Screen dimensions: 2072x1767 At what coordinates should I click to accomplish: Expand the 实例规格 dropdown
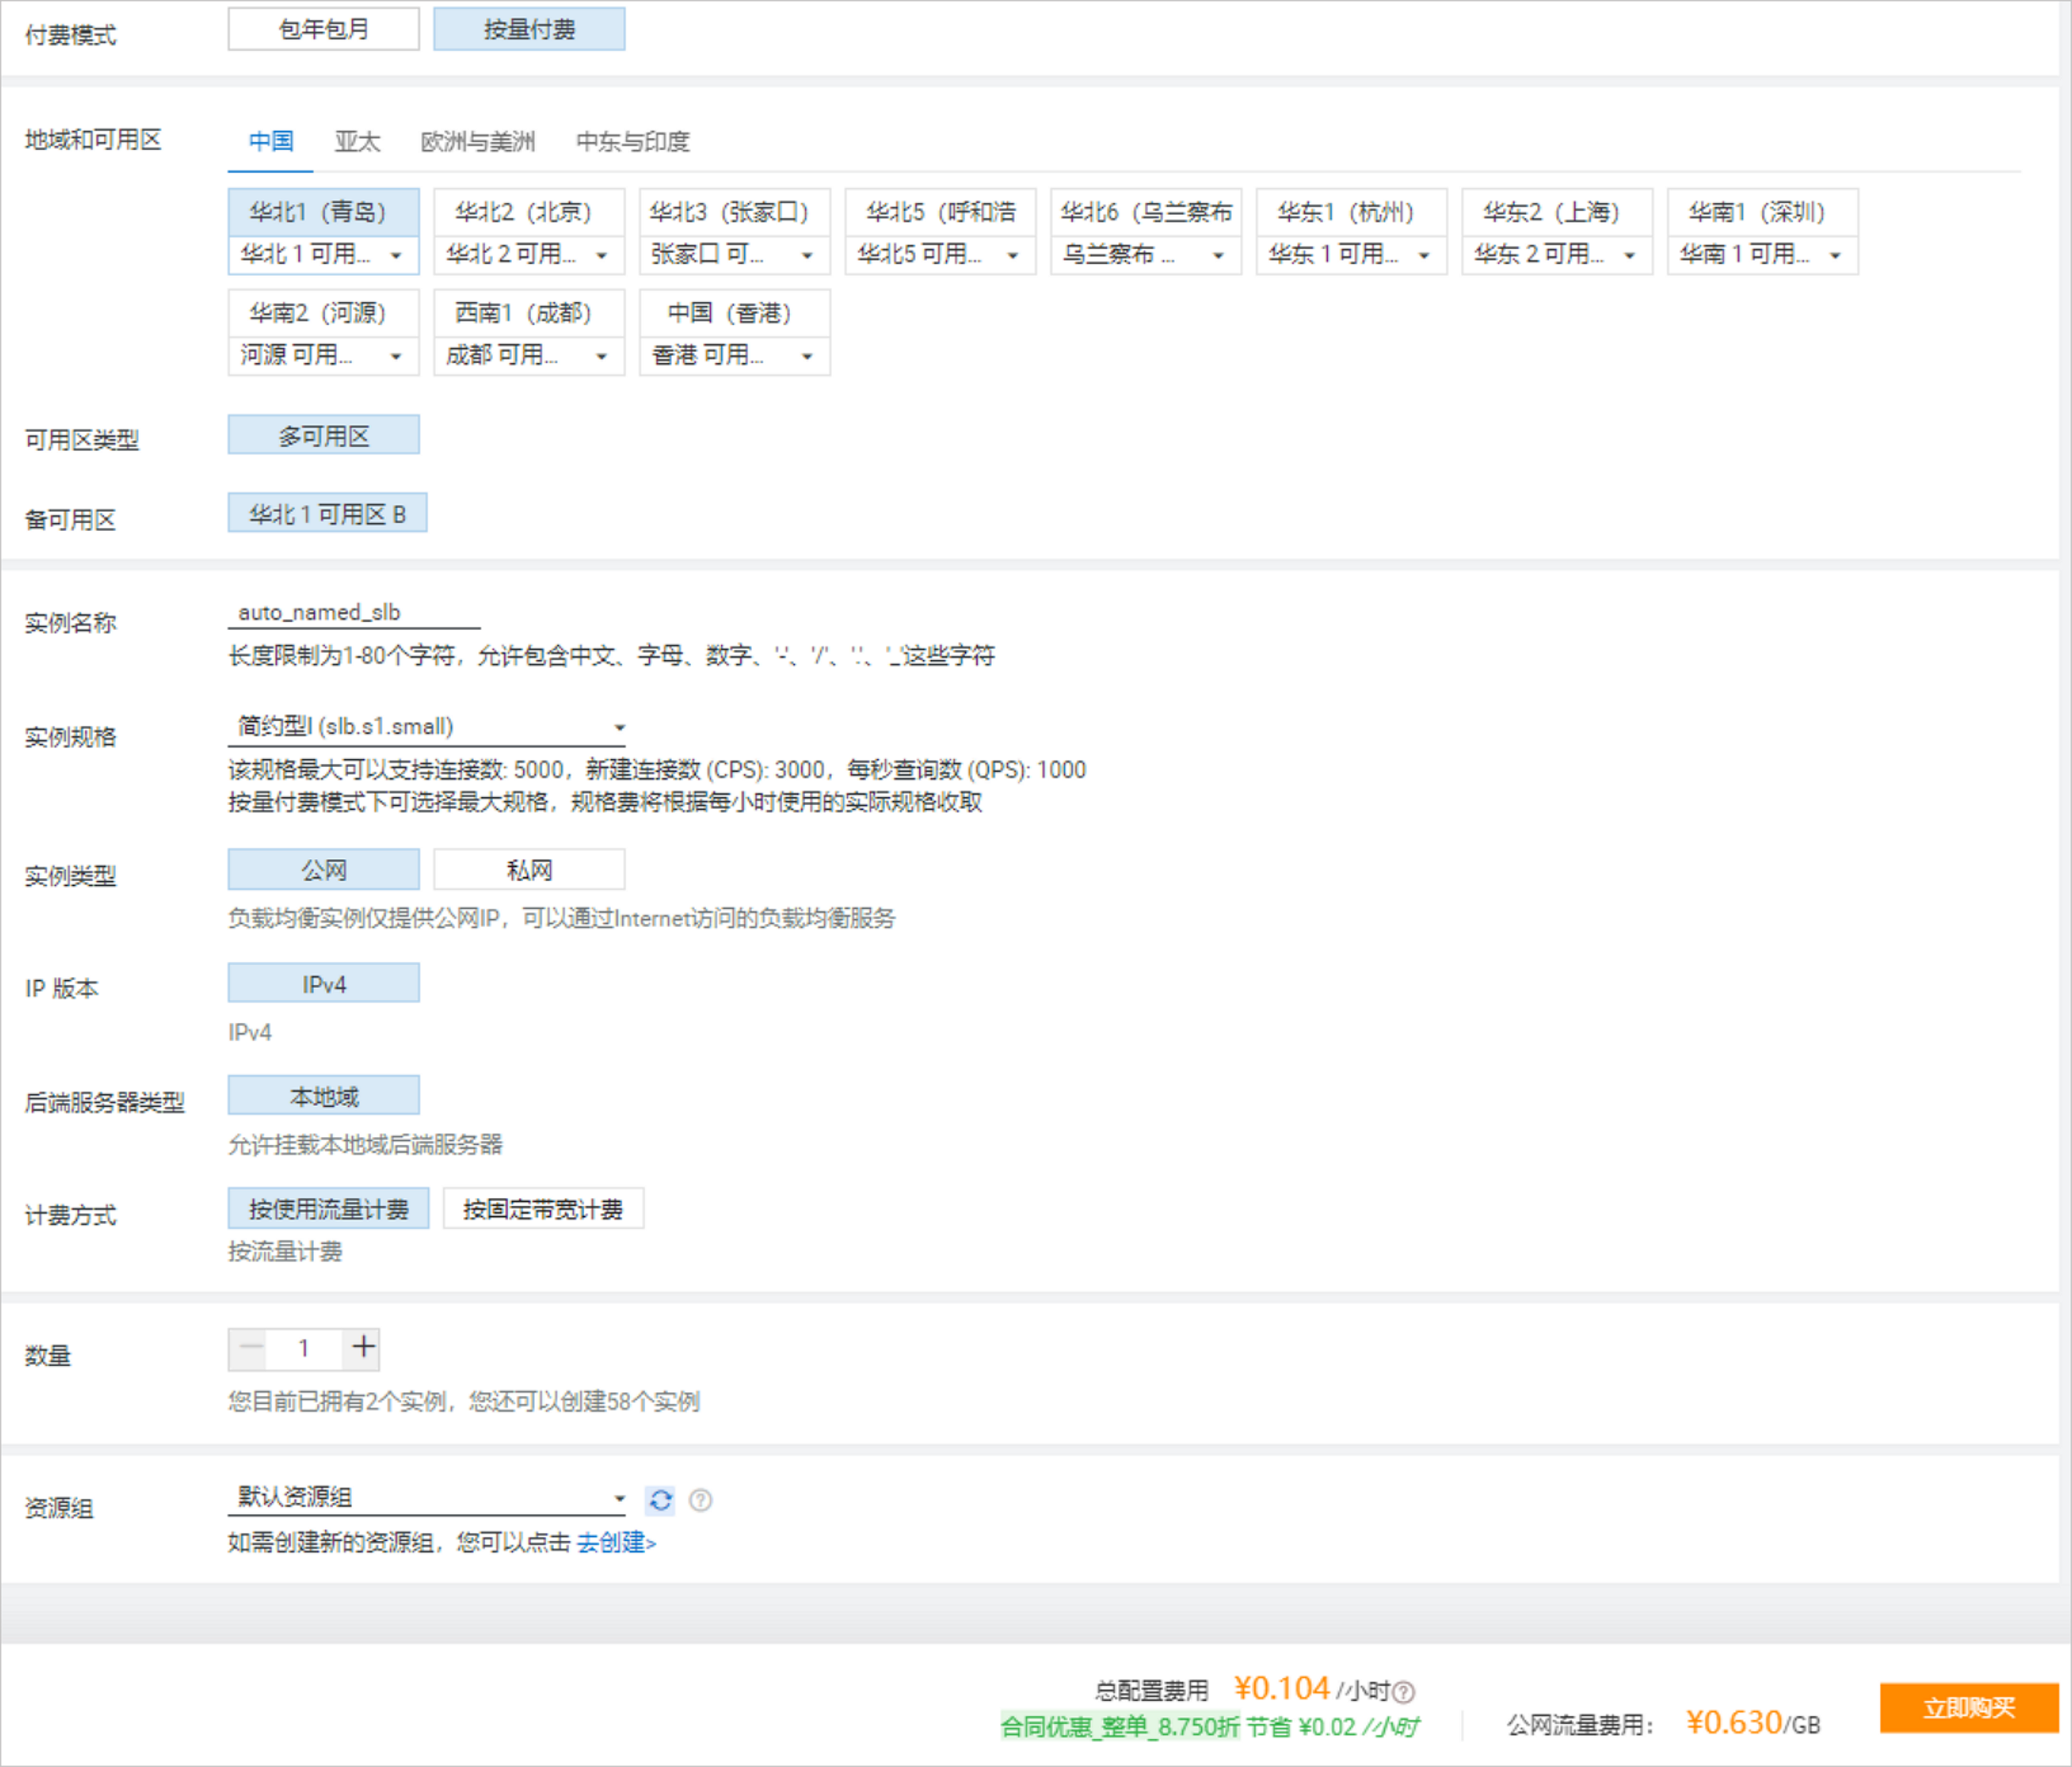pyautogui.click(x=426, y=727)
